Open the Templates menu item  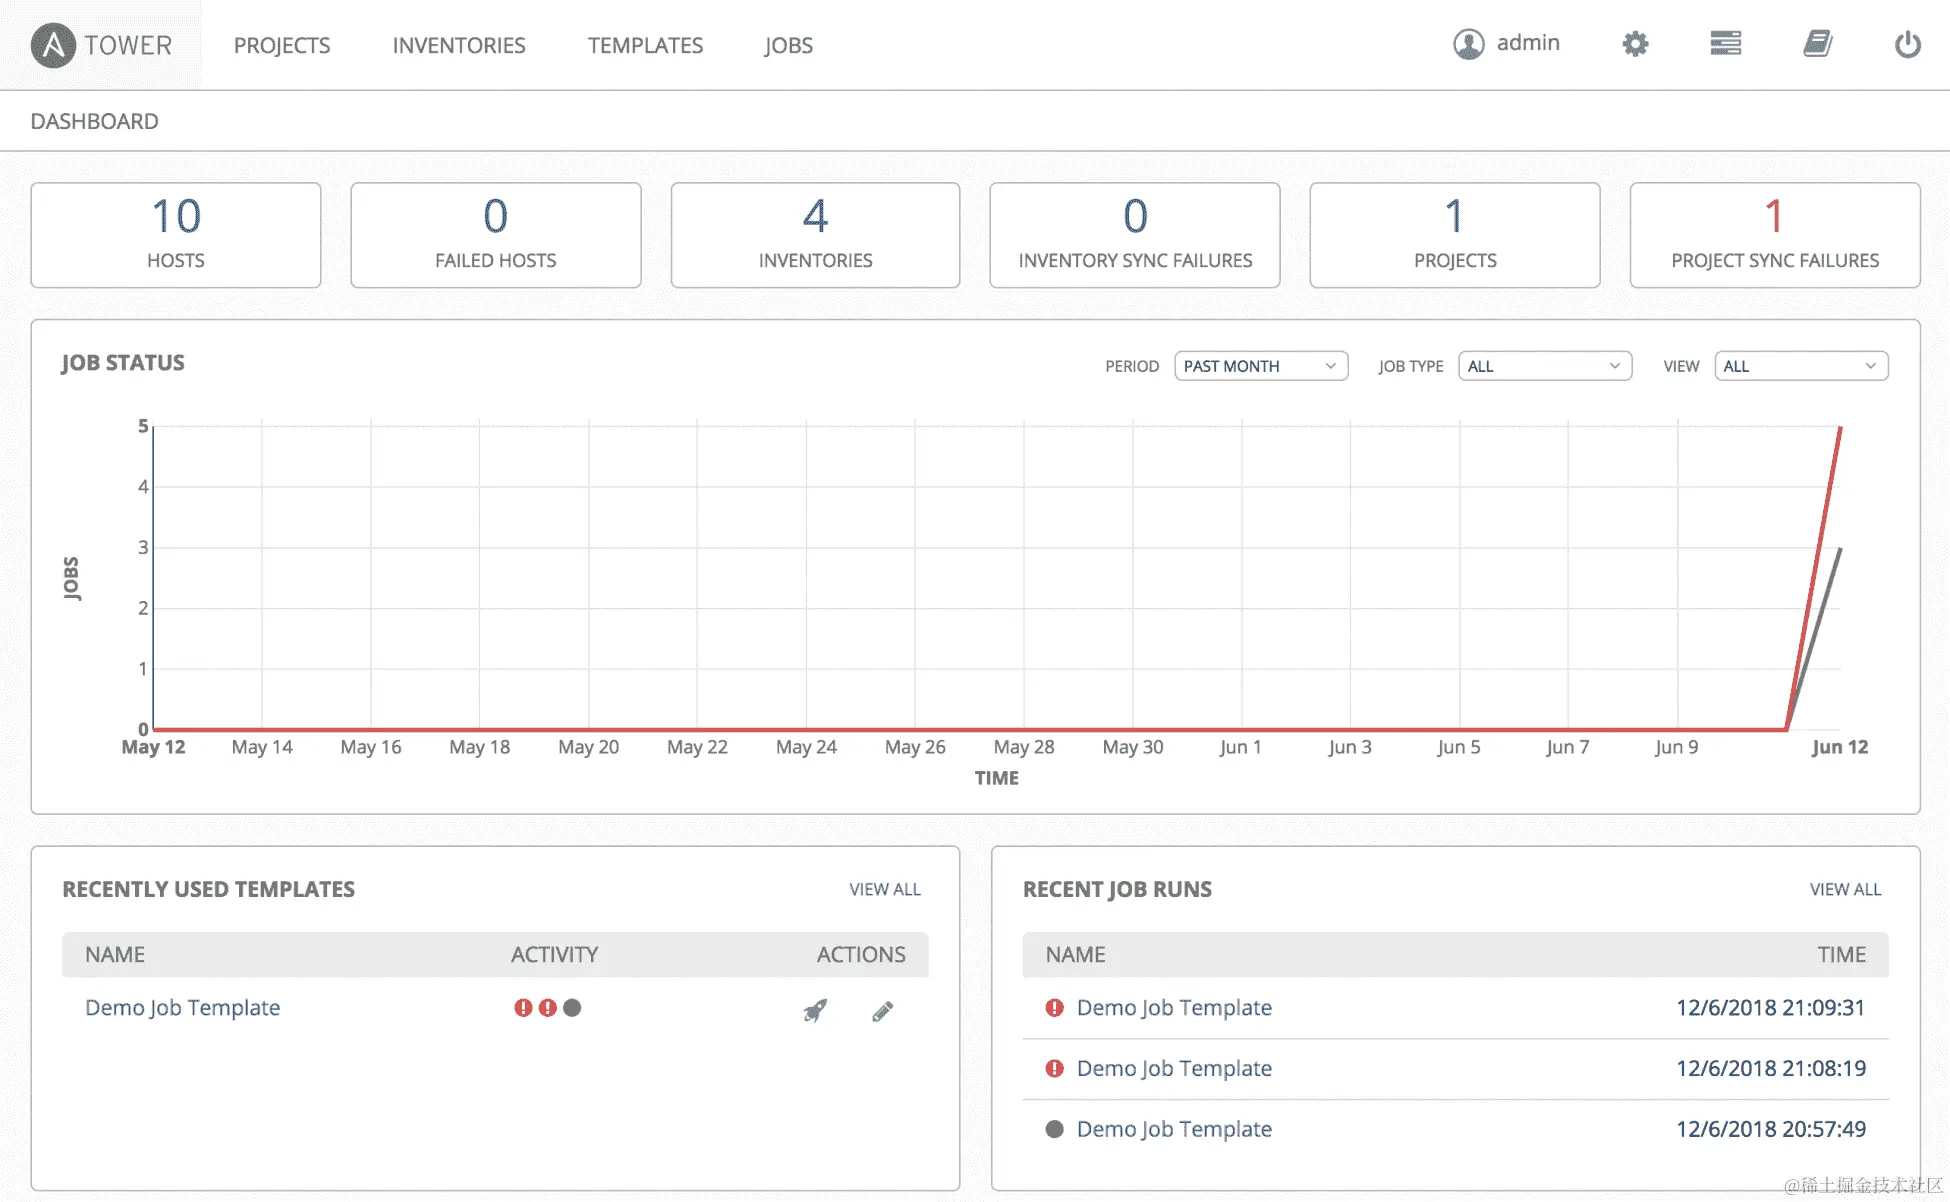645,45
